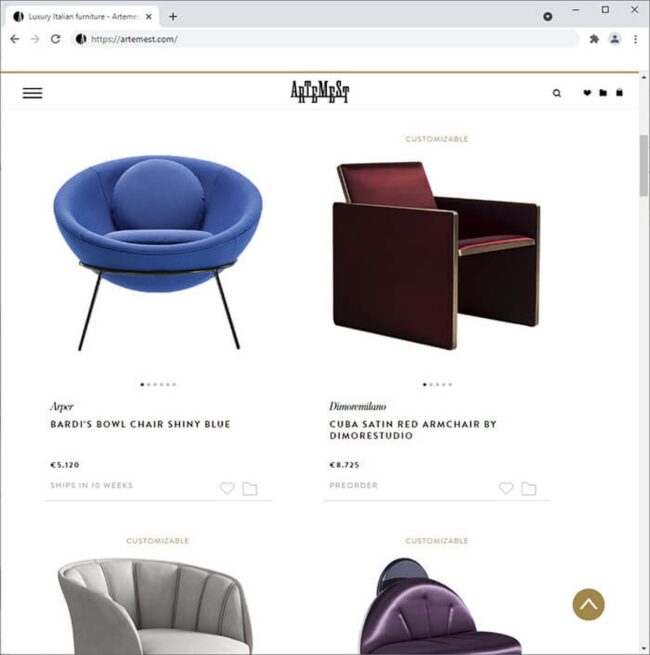Open the folder projects icon in header
The width and height of the screenshot is (650, 655).
pyautogui.click(x=603, y=93)
